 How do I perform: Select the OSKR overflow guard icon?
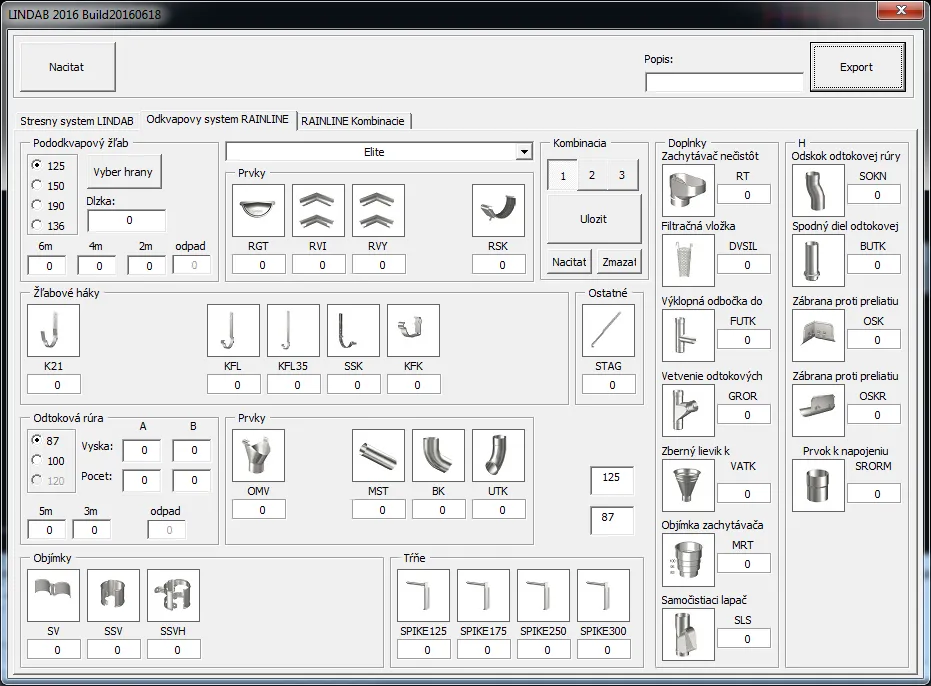[x=818, y=410]
